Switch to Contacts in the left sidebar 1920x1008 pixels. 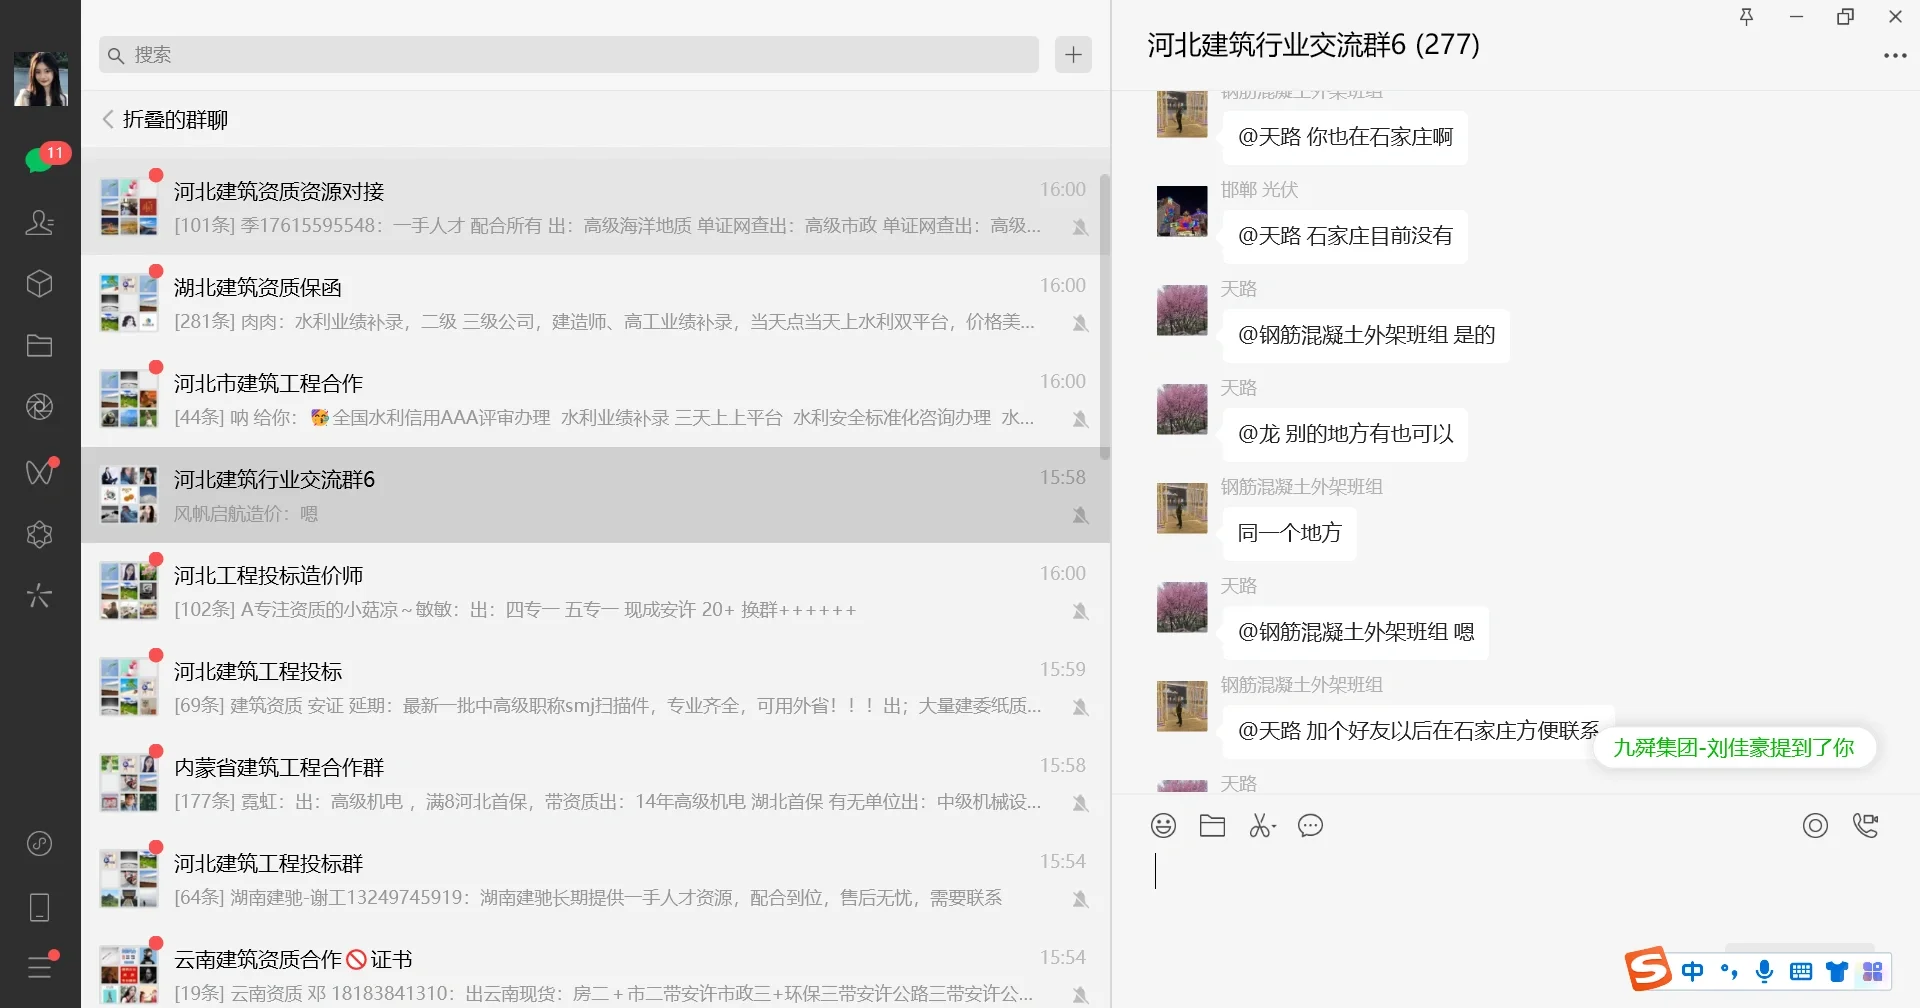point(40,222)
